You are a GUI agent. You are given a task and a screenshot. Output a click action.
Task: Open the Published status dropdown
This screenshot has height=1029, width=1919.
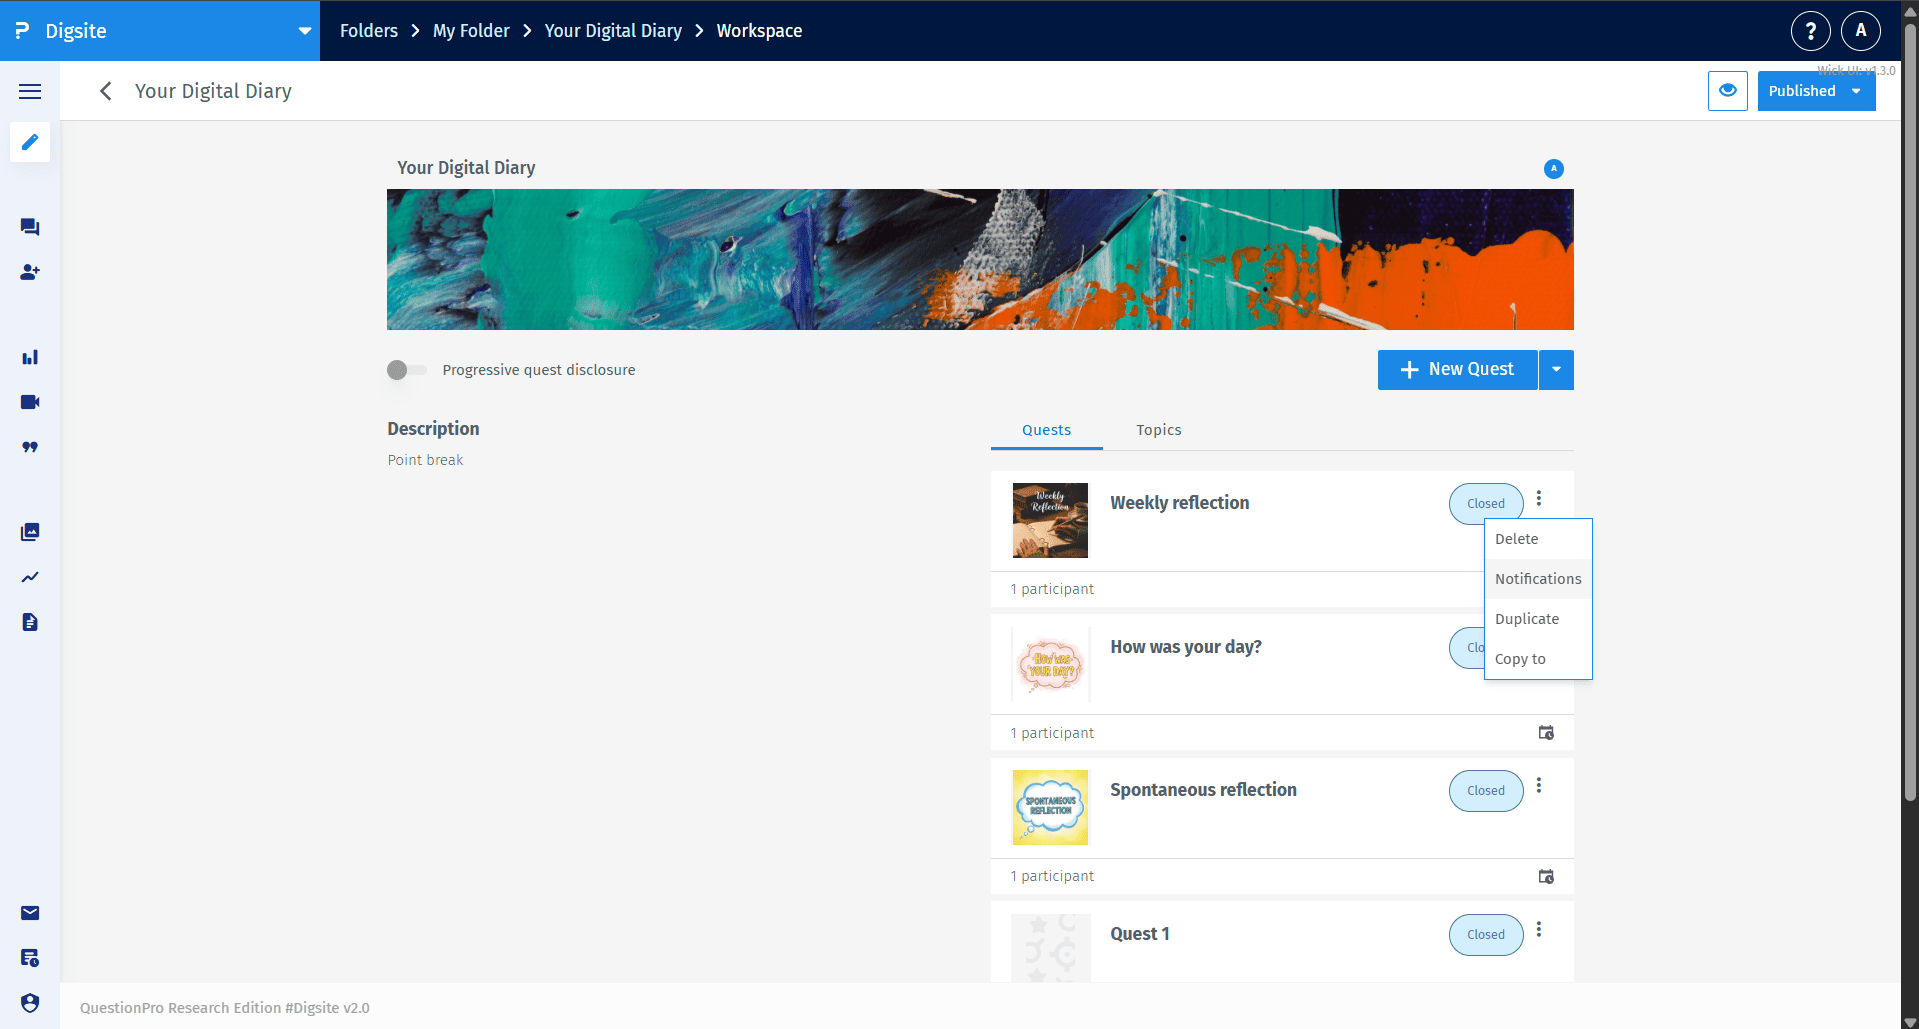[1816, 91]
